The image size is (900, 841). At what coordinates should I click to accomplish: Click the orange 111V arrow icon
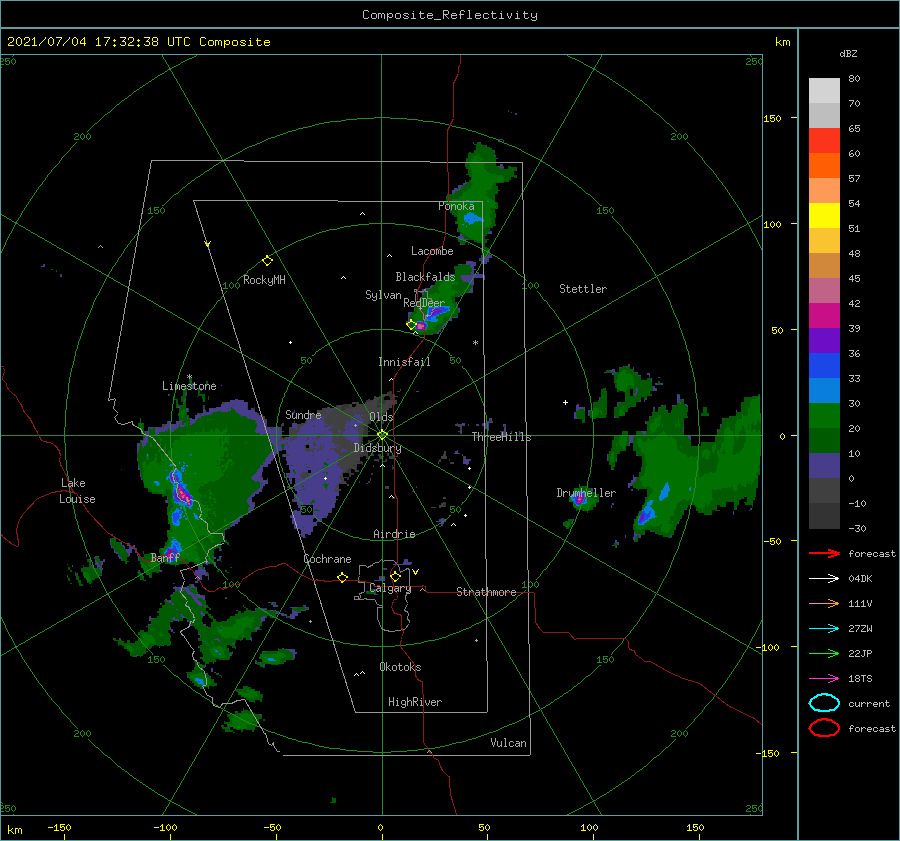824,603
